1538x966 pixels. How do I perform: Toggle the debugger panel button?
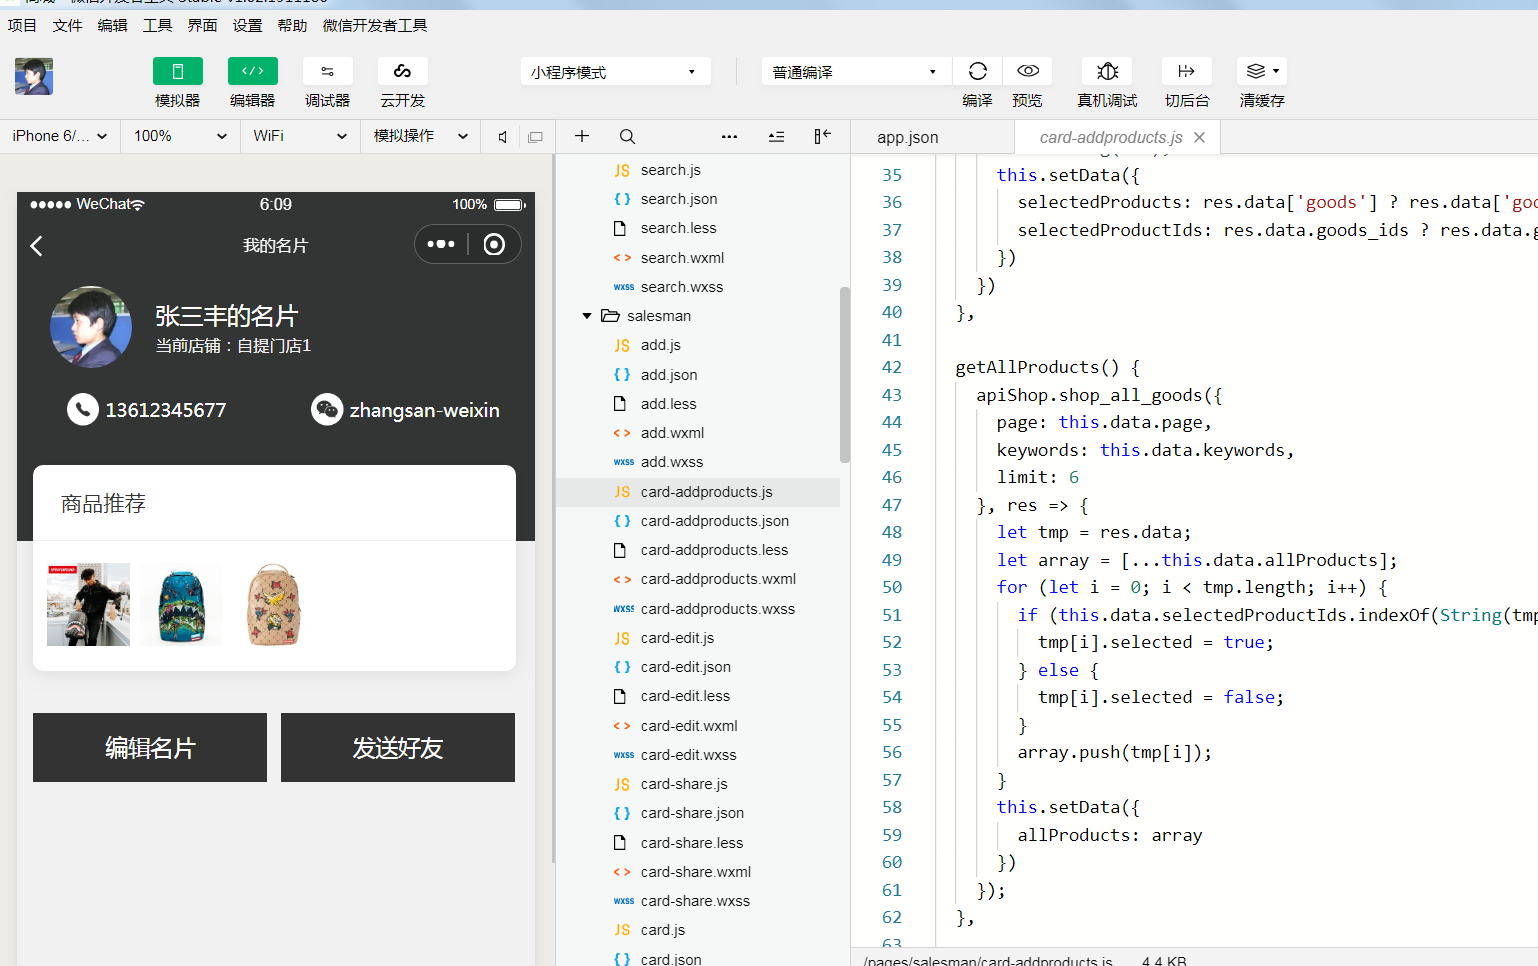tap(327, 72)
